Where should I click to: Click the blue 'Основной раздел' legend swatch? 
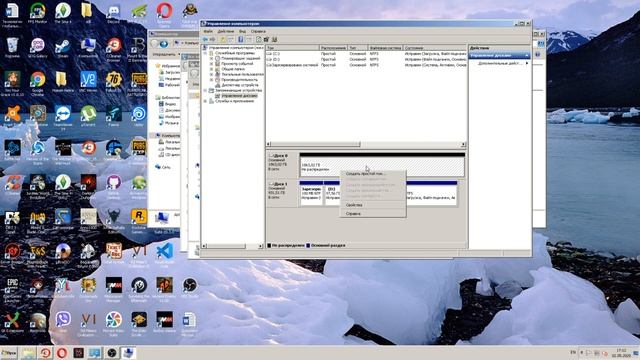click(308, 245)
